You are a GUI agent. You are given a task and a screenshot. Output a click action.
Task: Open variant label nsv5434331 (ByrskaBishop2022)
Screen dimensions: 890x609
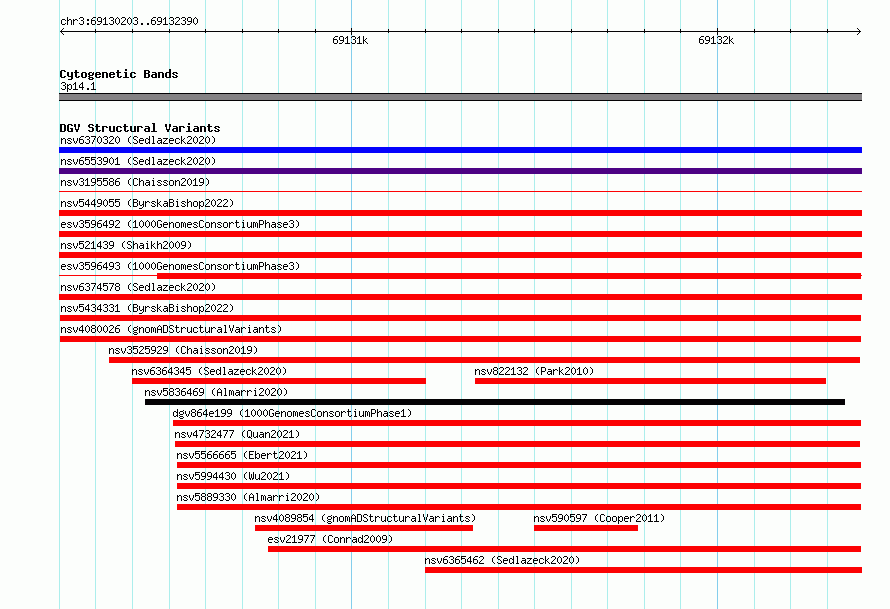point(147,308)
